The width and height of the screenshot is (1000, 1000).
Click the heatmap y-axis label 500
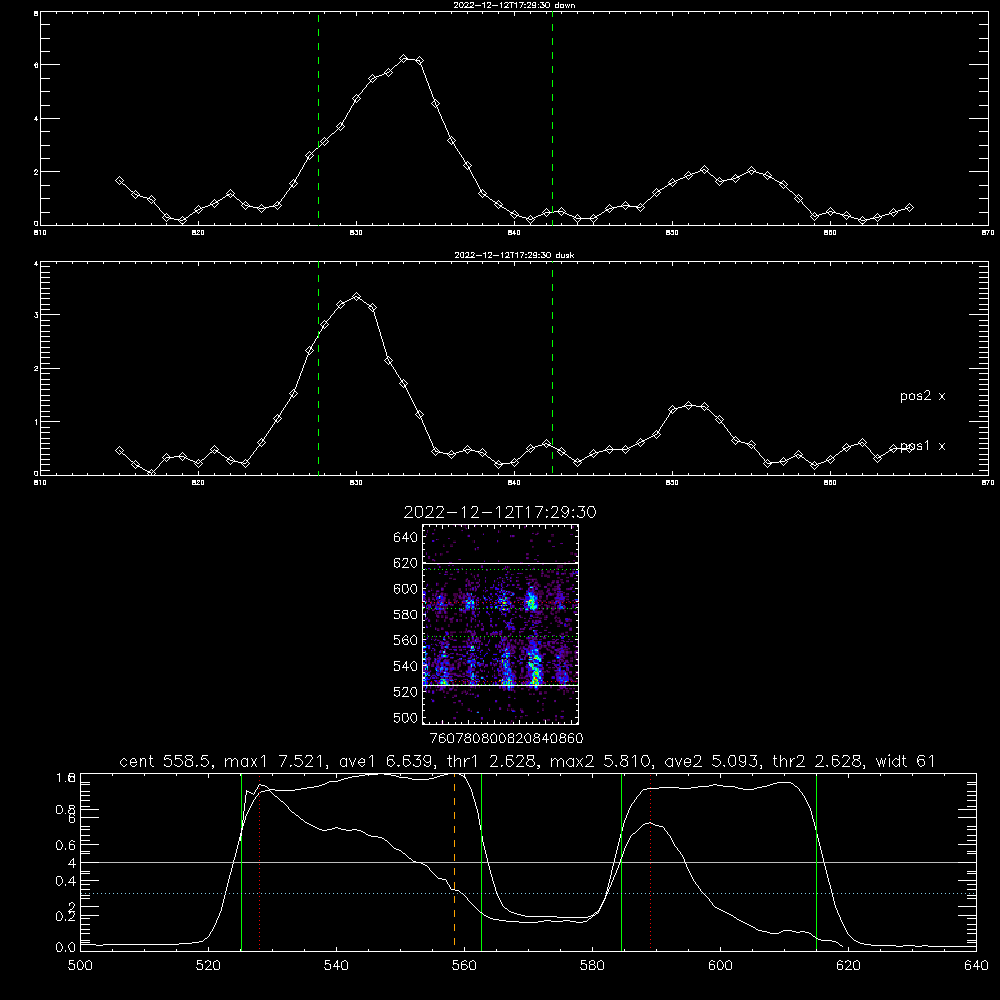pos(406,717)
